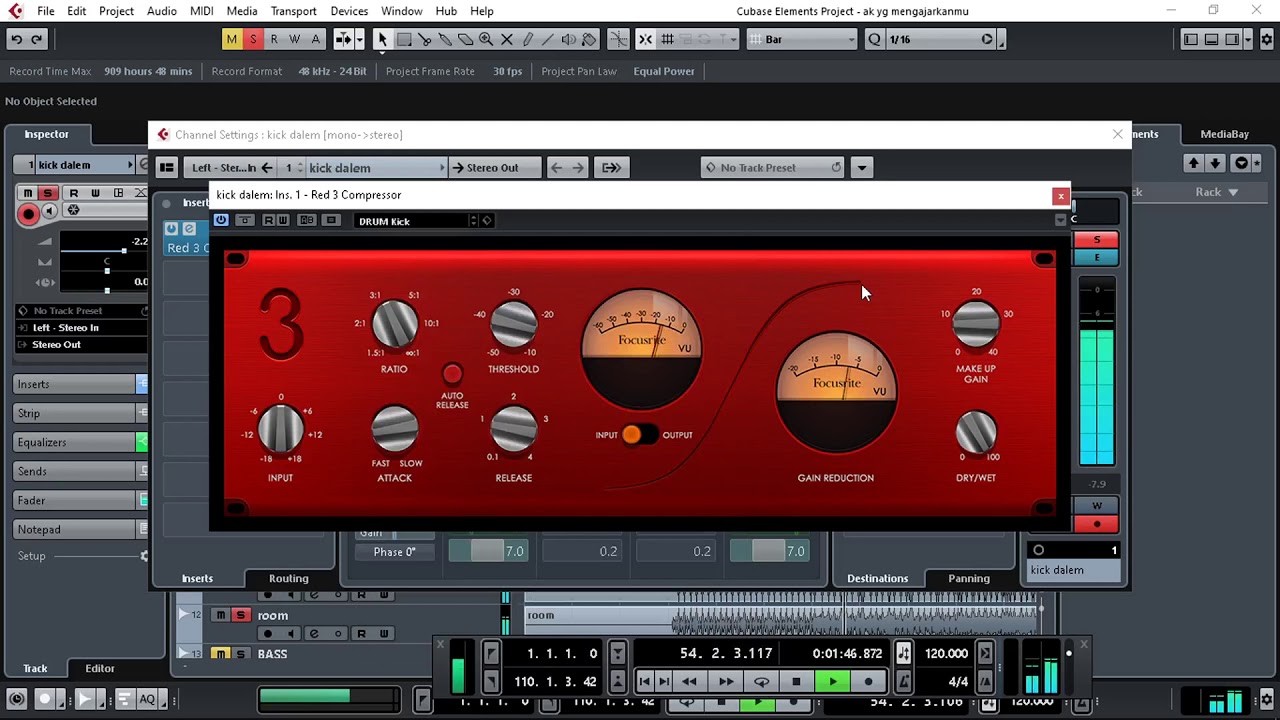Select the Object Selection arrow tool
This screenshot has width=1280, height=720.
(382, 39)
